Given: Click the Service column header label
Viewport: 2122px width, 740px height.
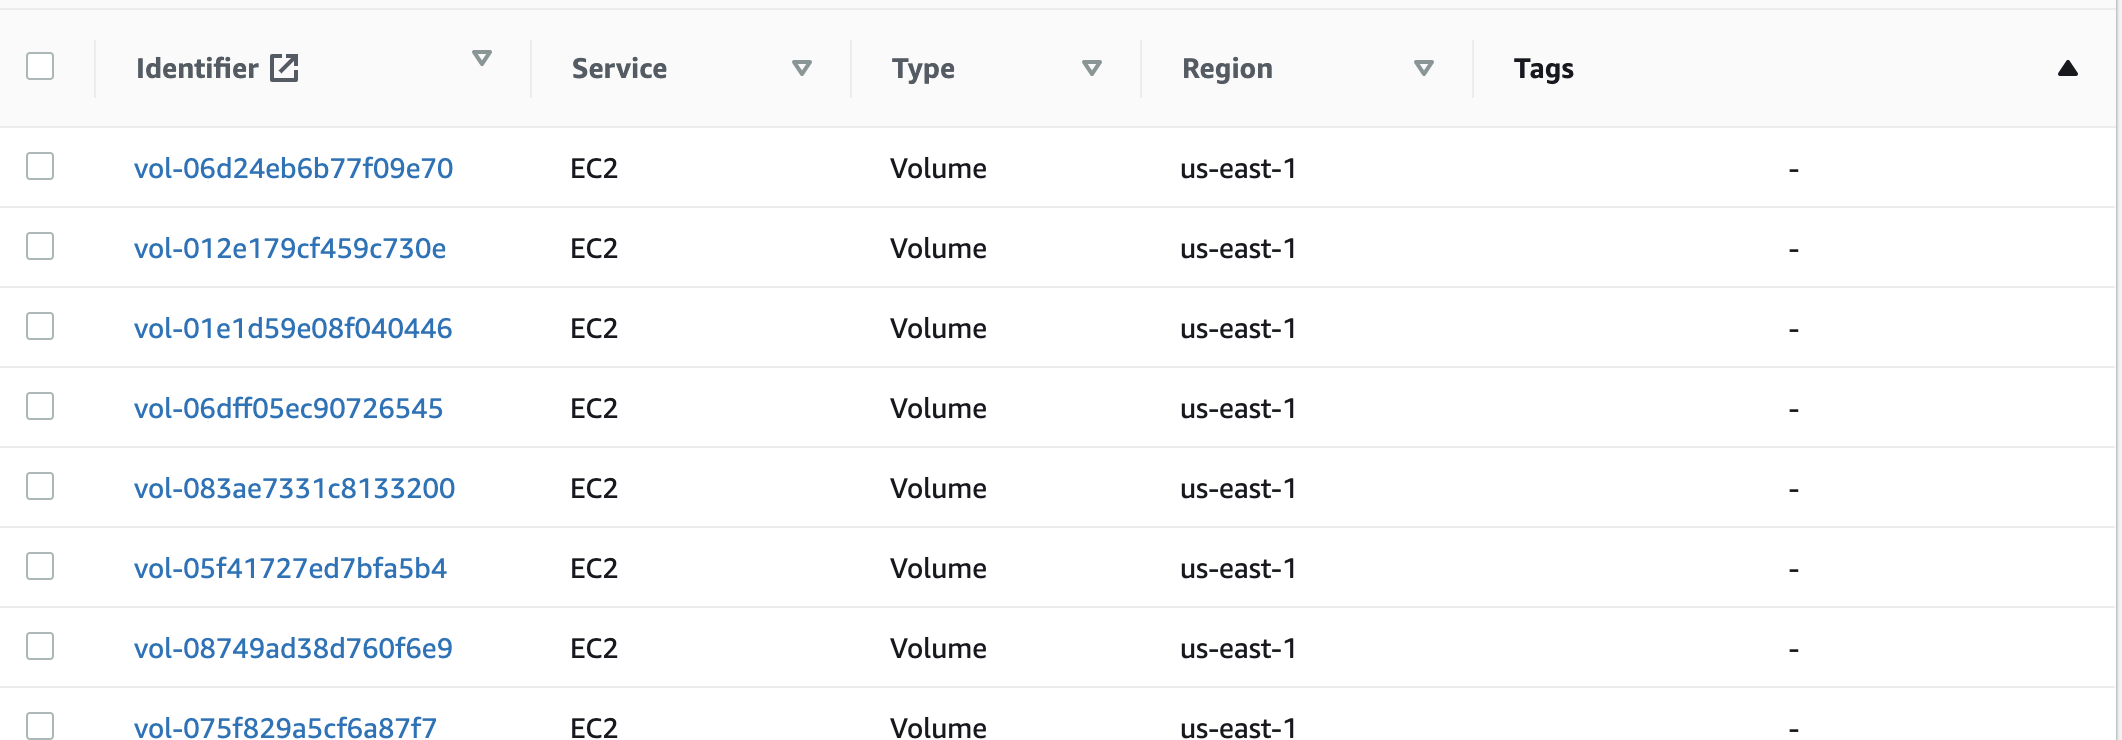Looking at the screenshot, I should (x=619, y=68).
